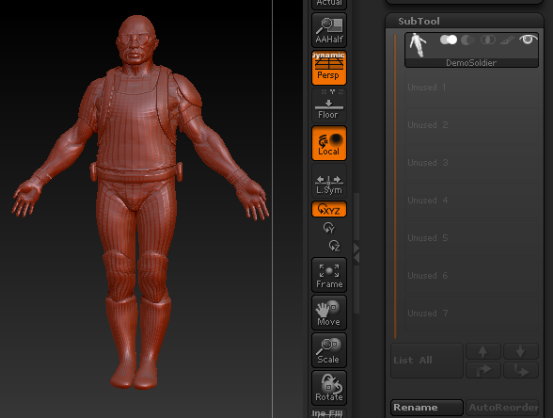This screenshot has height=418, width=554.
Task: Click Unused 4 subtool slot
Action: pos(471,200)
